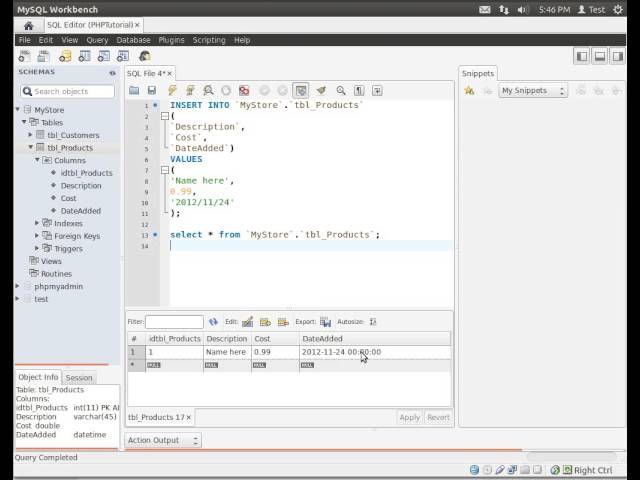
Task: Click the Search objects field
Action: click(x=67, y=91)
